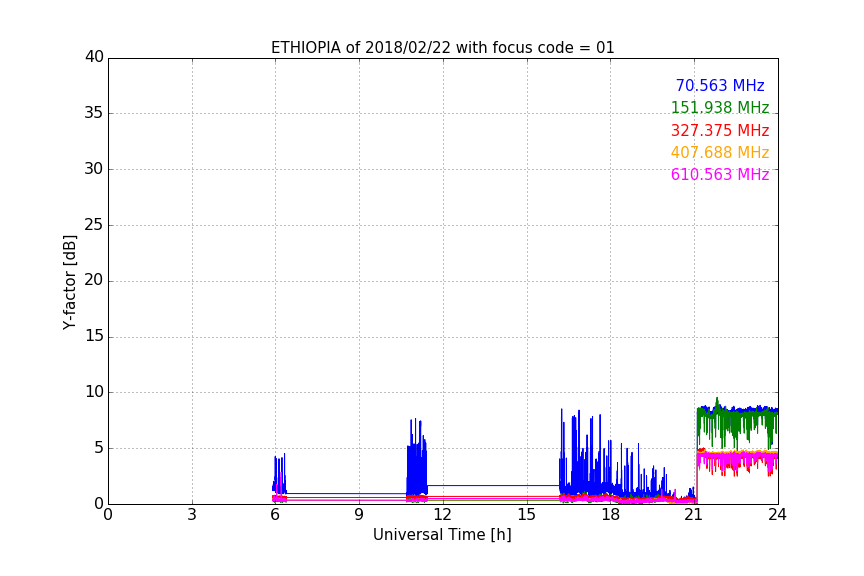Image resolution: width=864 pixels, height=576 pixels.
Task: Select the blue 70.563 MHz legend label
Action: (720, 85)
